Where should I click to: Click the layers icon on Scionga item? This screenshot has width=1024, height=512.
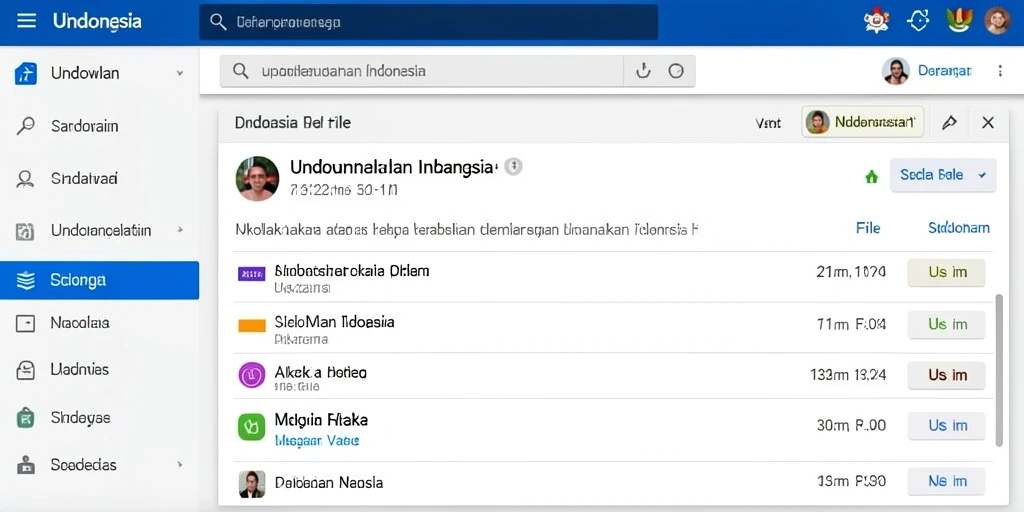pos(25,281)
